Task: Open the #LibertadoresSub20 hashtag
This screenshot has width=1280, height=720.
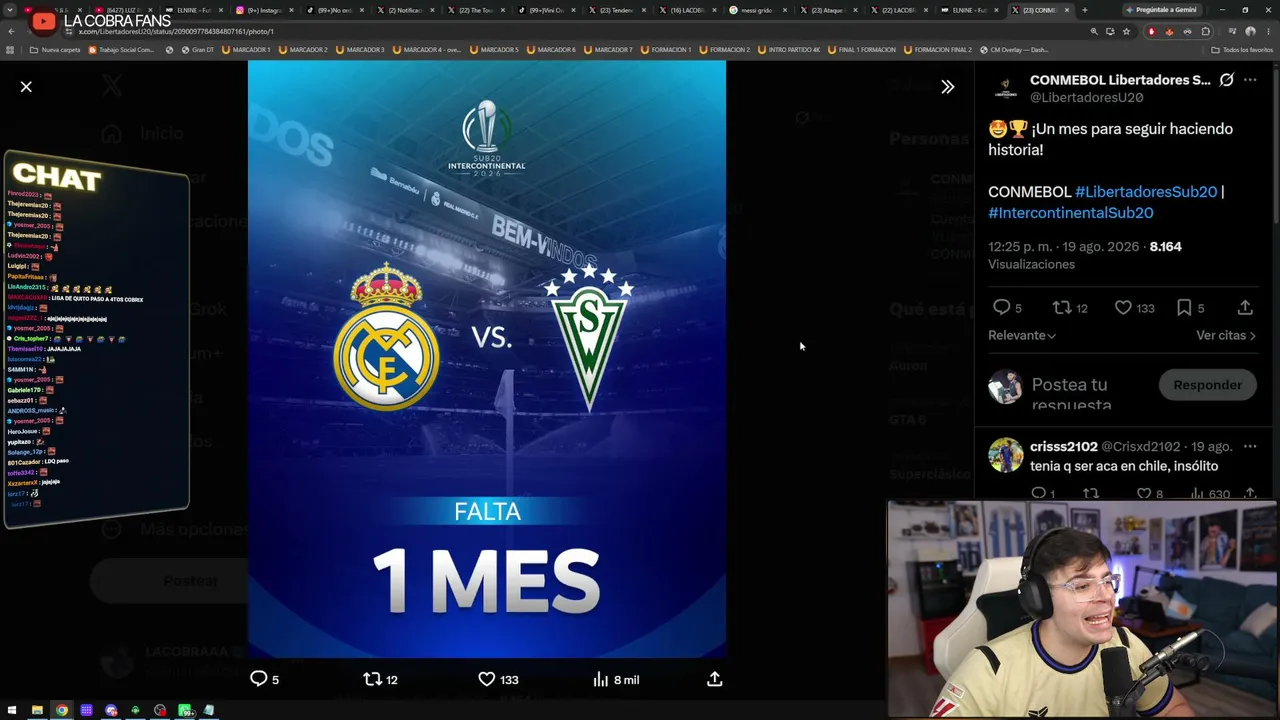Action: [1146, 192]
